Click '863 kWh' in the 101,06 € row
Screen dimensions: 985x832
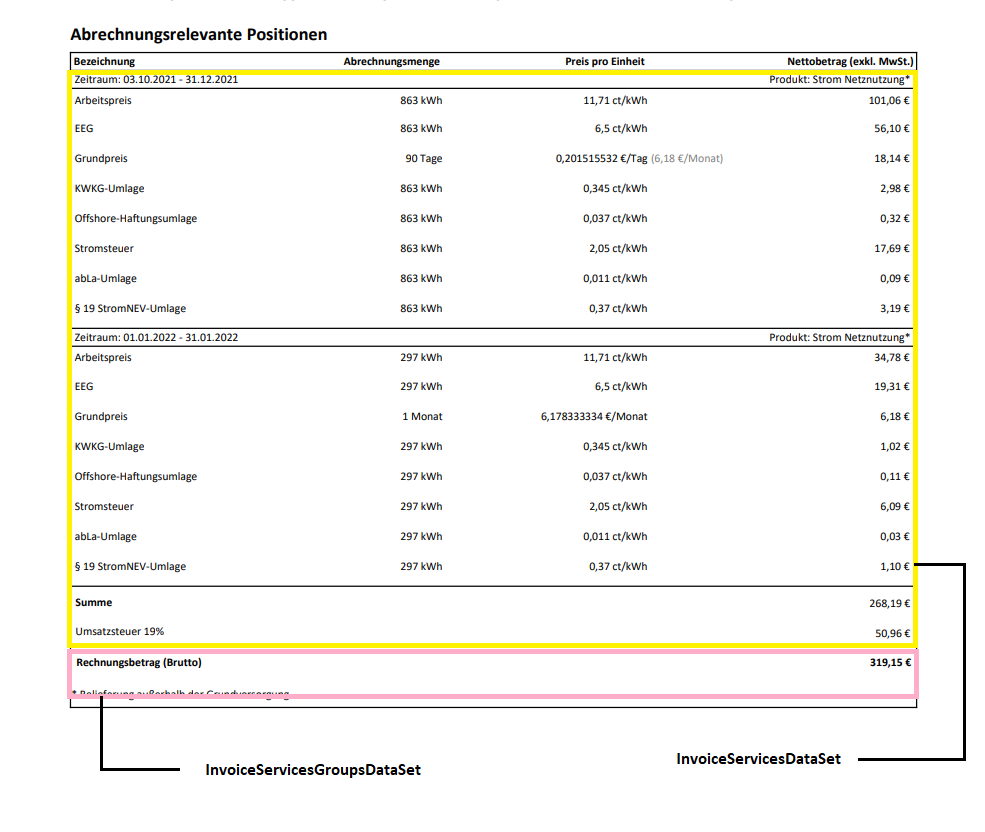point(422,101)
